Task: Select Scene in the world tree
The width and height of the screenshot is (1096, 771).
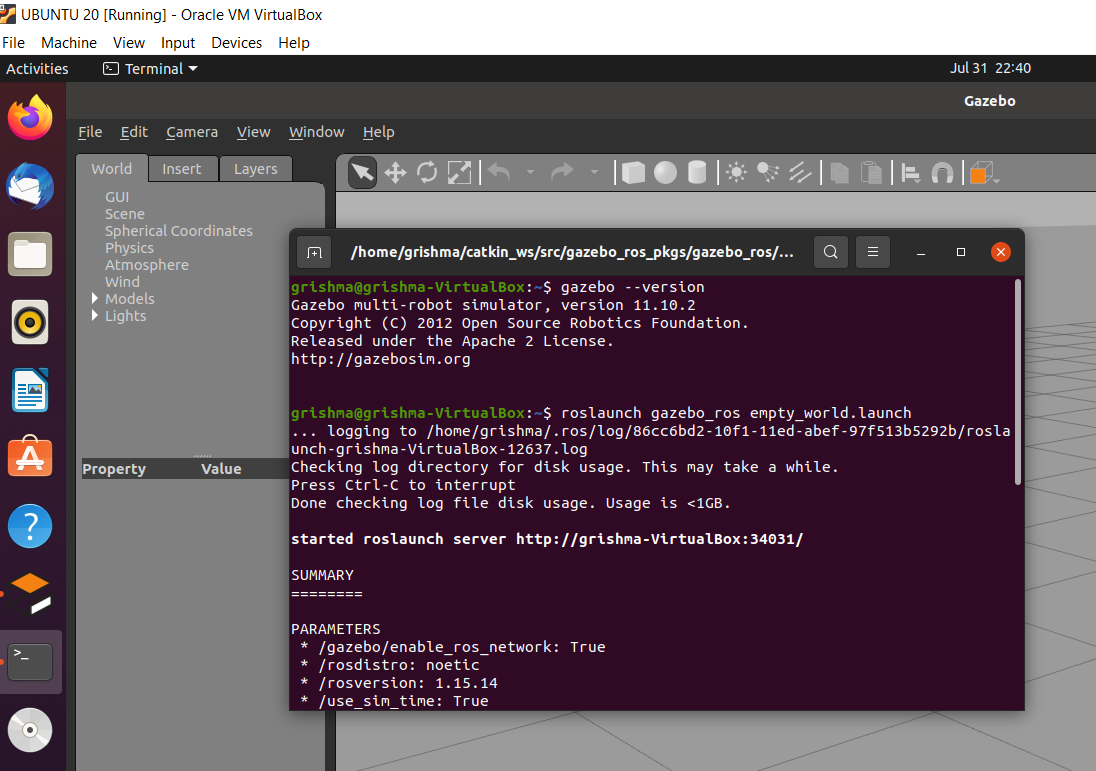Action: point(124,214)
